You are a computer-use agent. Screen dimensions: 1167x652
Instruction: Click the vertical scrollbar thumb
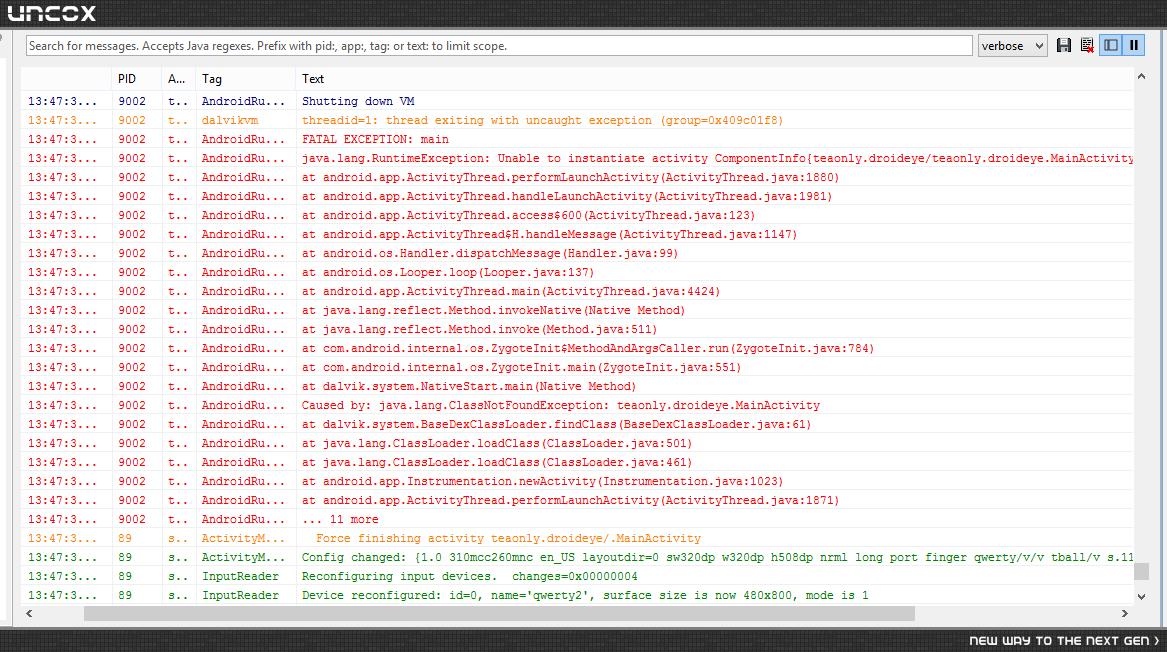1141,571
